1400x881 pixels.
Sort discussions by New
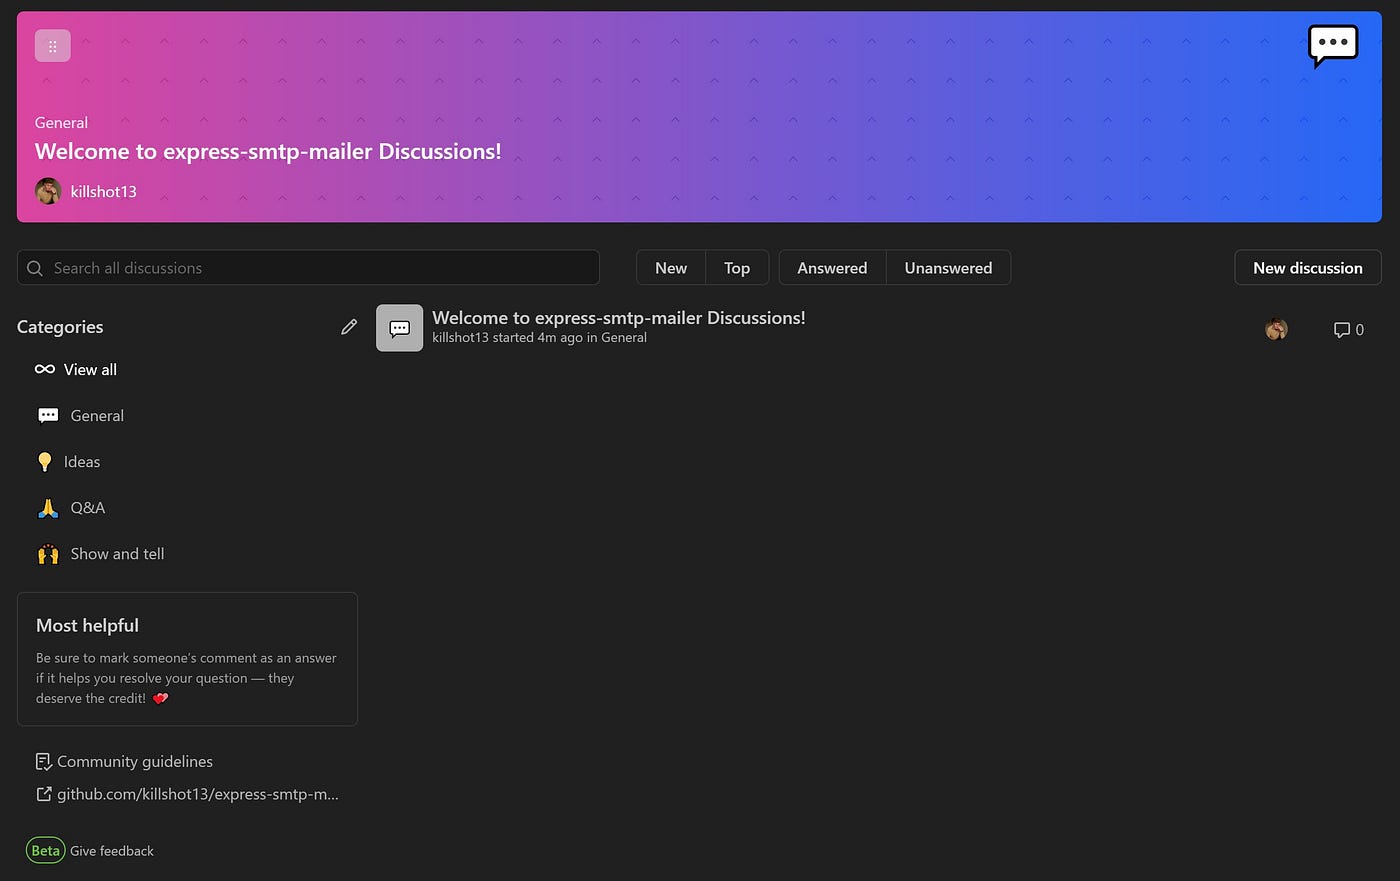(x=671, y=268)
